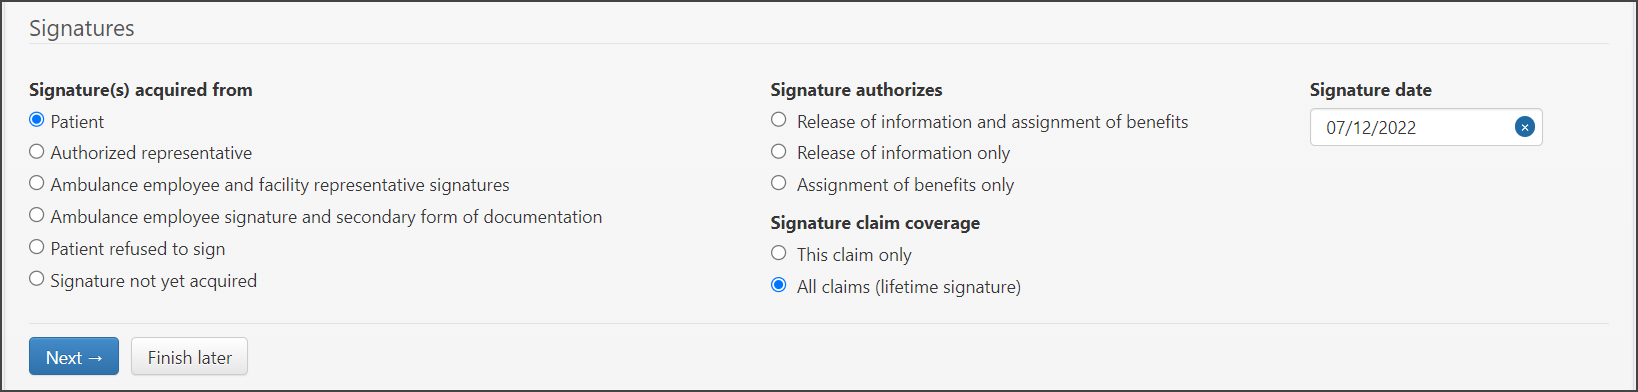Select Ambulance employee and facility representative signatures
Screen dimensions: 1638x392
37,183
